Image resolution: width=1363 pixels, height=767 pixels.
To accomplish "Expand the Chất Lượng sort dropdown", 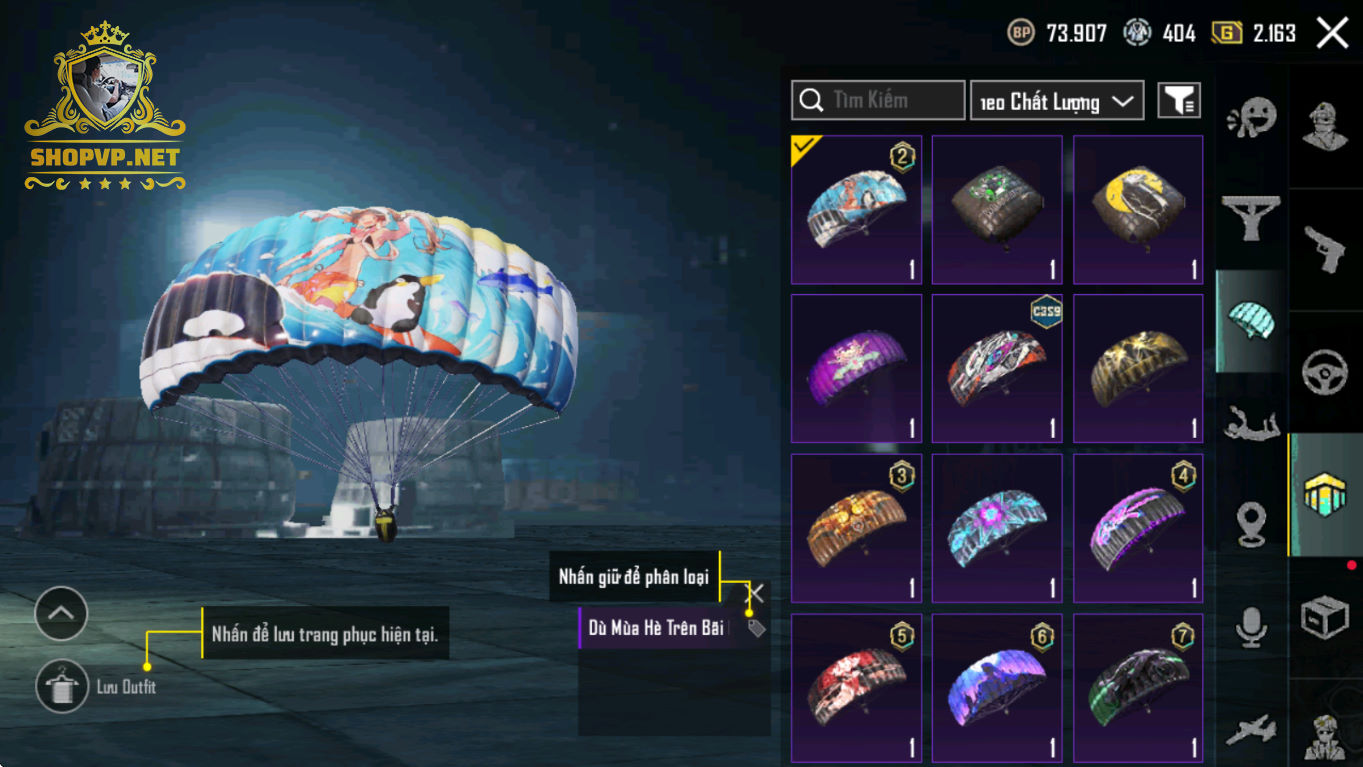I will point(1057,100).
